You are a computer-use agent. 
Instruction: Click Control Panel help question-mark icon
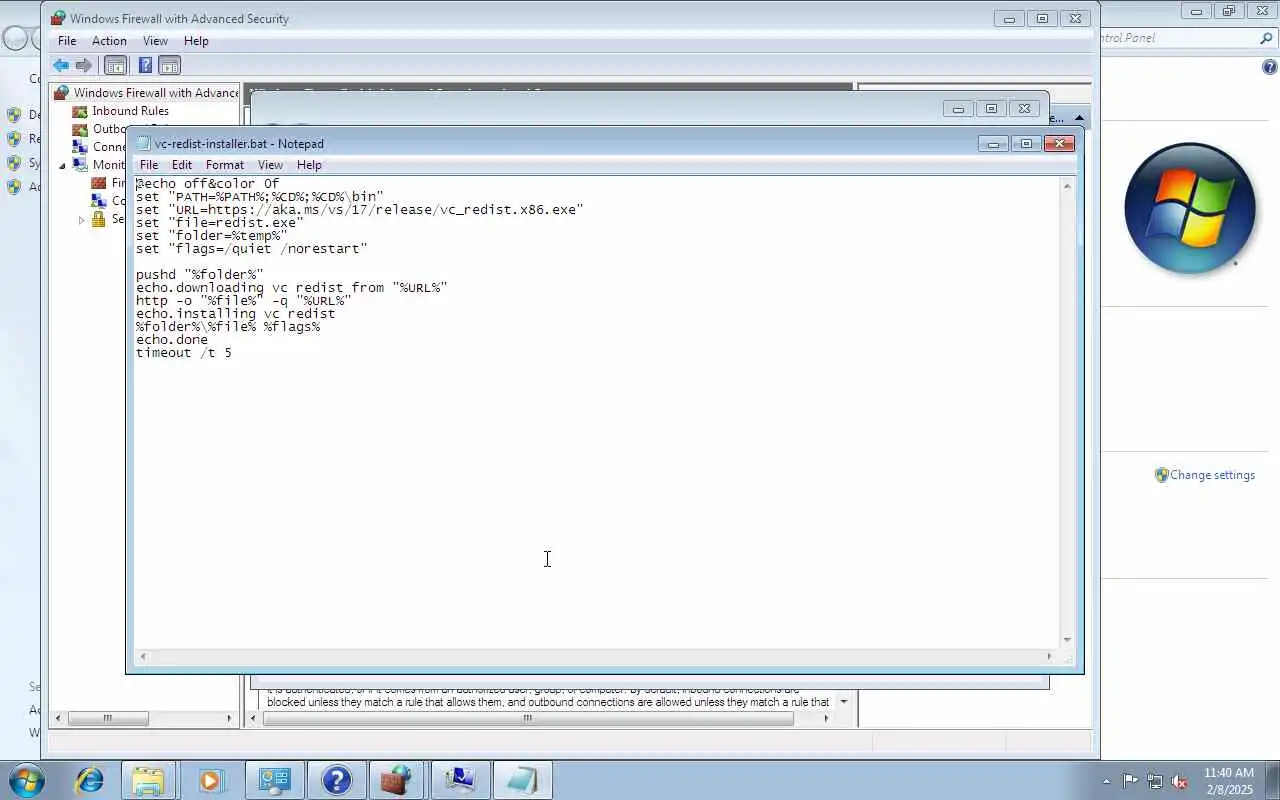pos(1270,67)
